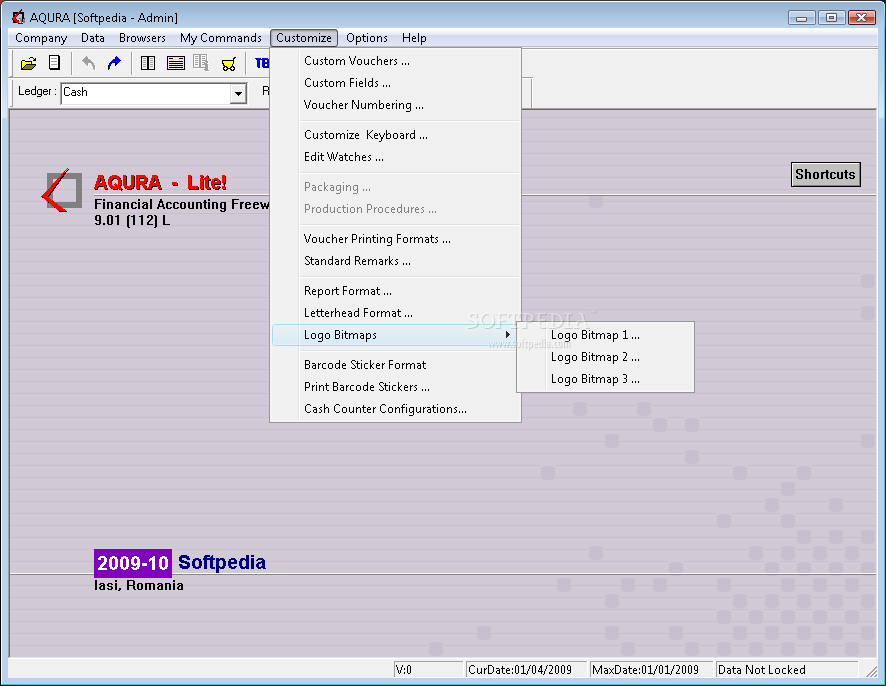Click the two-column ledger book icon

(148, 63)
